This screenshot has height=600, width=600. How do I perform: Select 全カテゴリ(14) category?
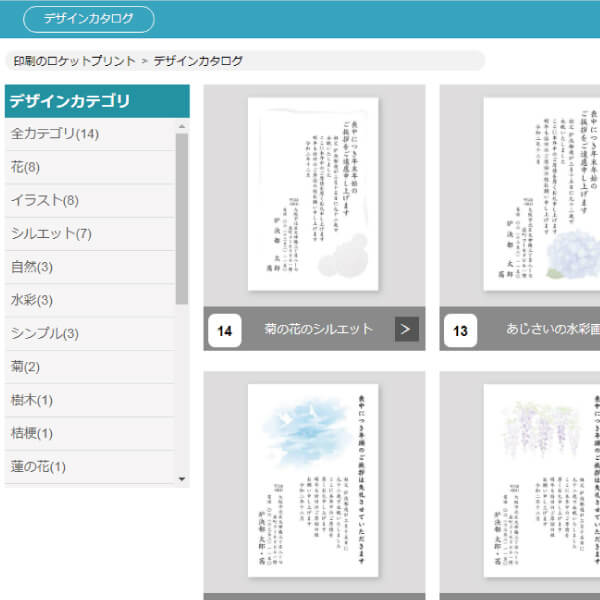90,134
